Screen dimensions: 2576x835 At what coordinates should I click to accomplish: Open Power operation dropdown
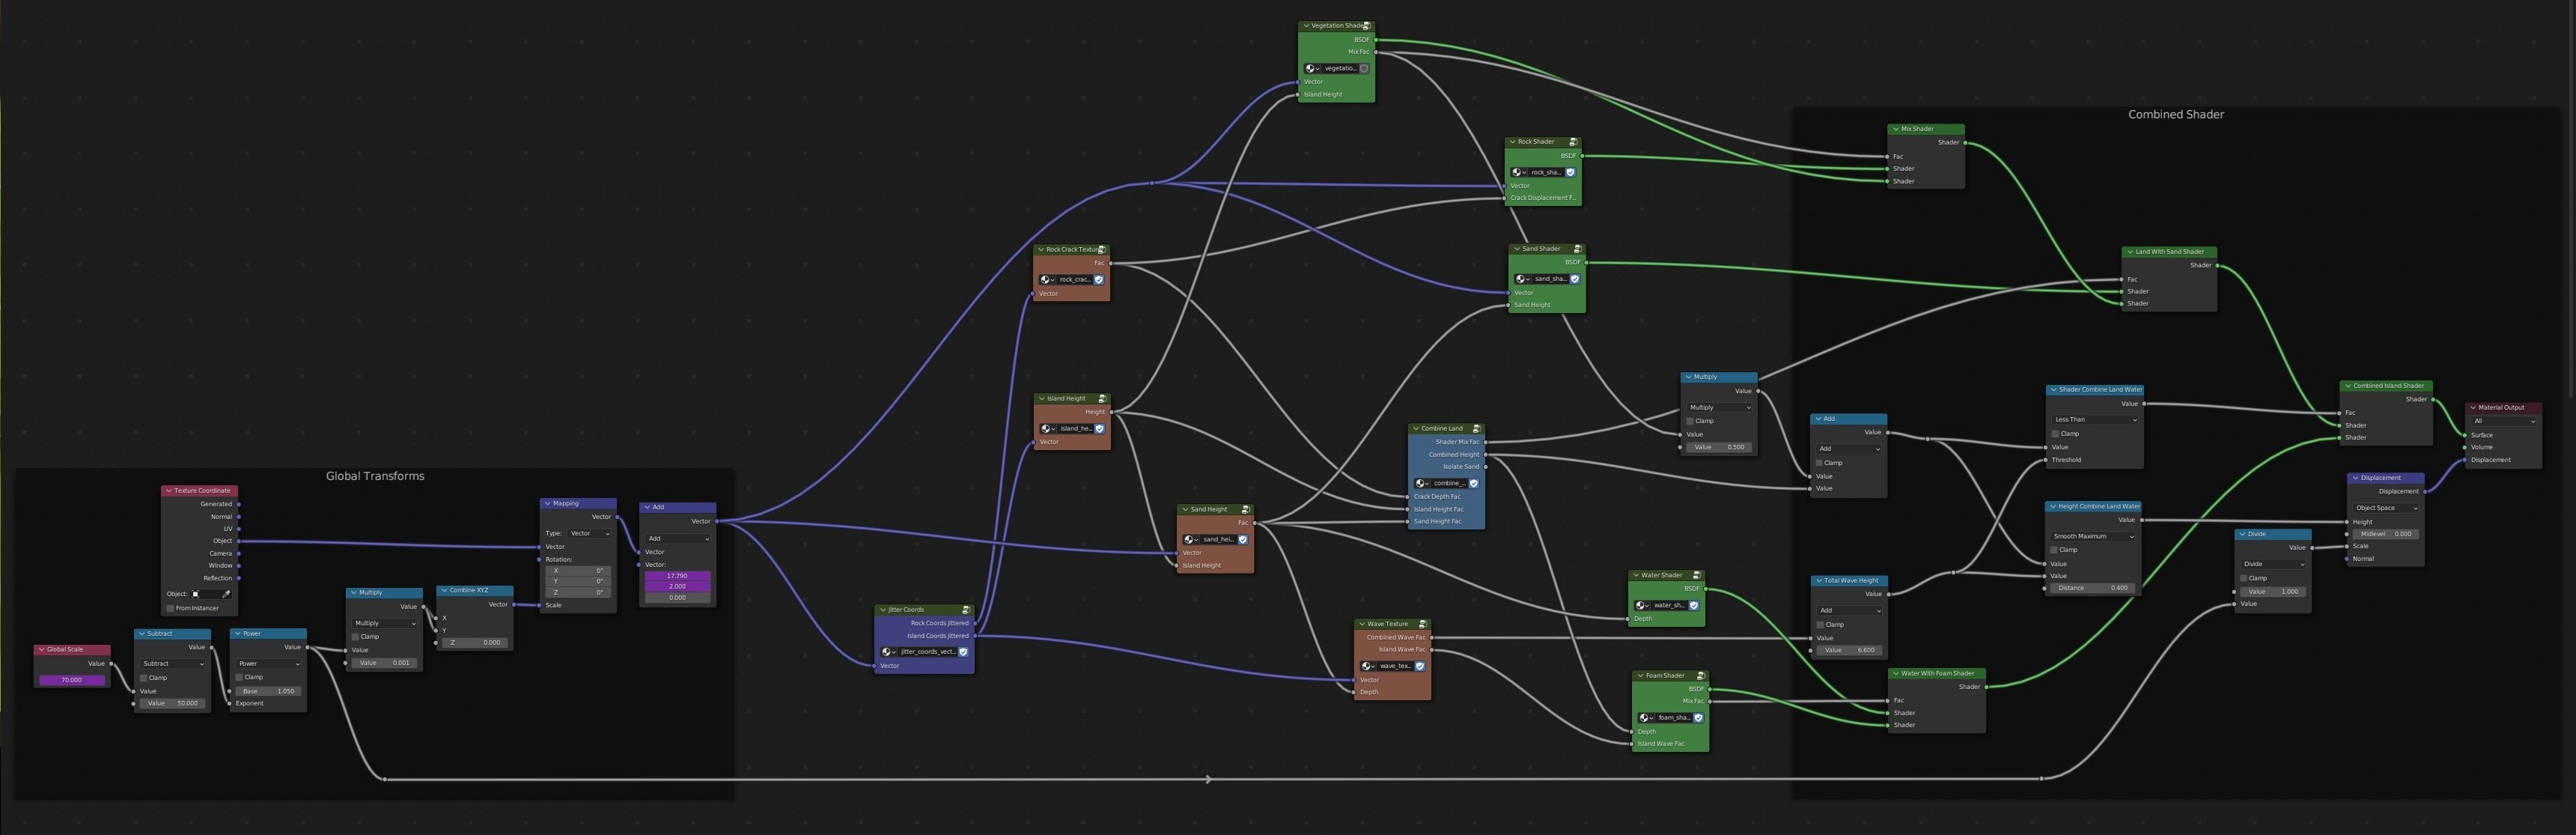click(x=268, y=664)
